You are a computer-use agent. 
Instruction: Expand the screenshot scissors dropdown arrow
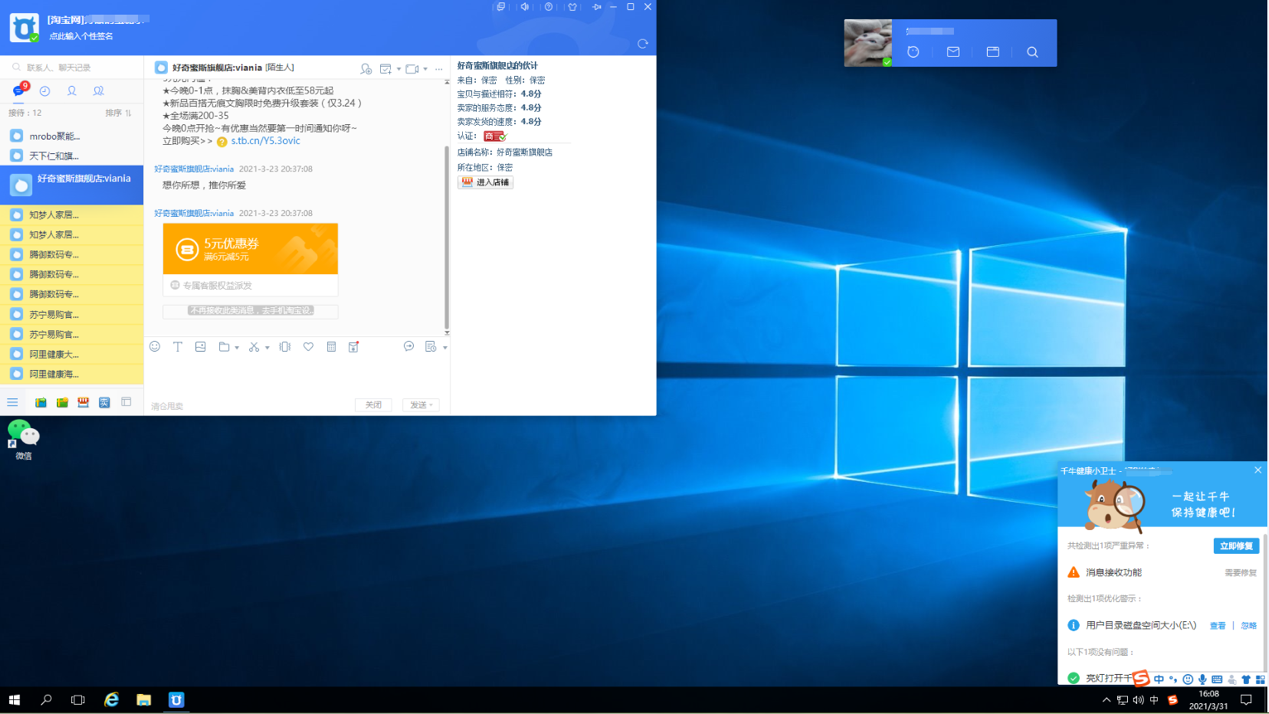267,348
